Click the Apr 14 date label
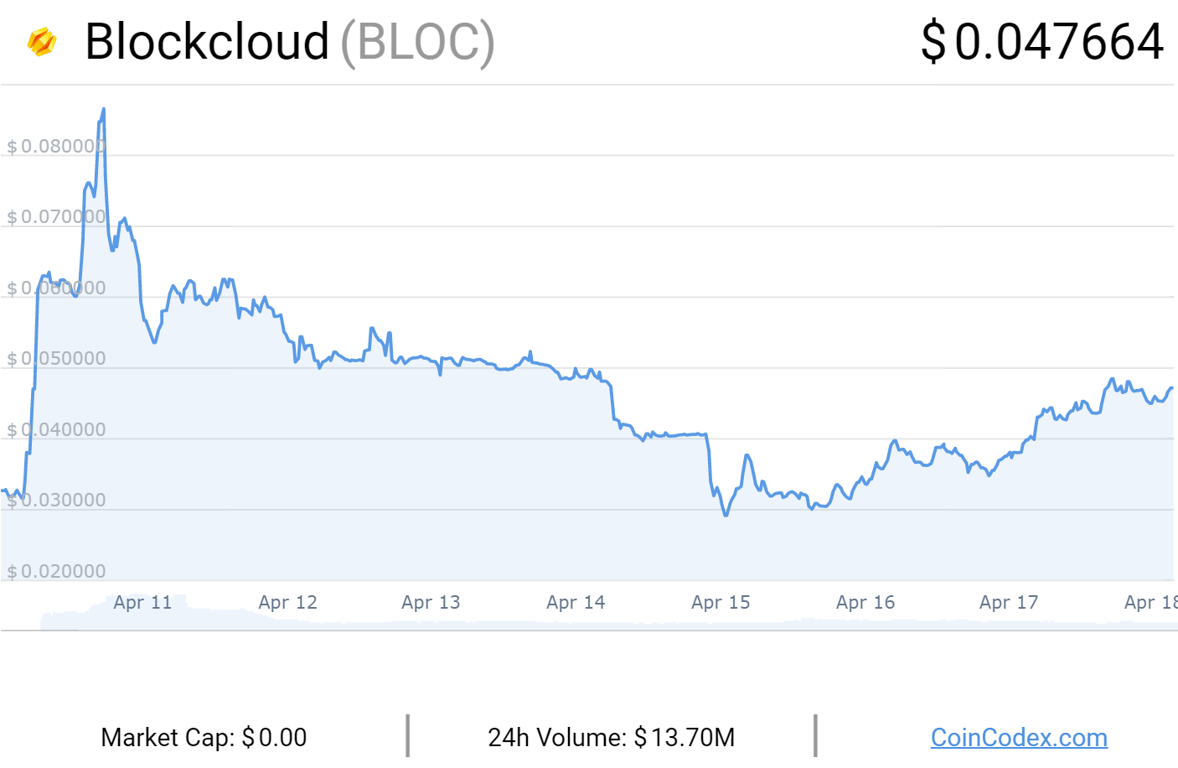Image resolution: width=1178 pixels, height=768 pixels. [576, 602]
